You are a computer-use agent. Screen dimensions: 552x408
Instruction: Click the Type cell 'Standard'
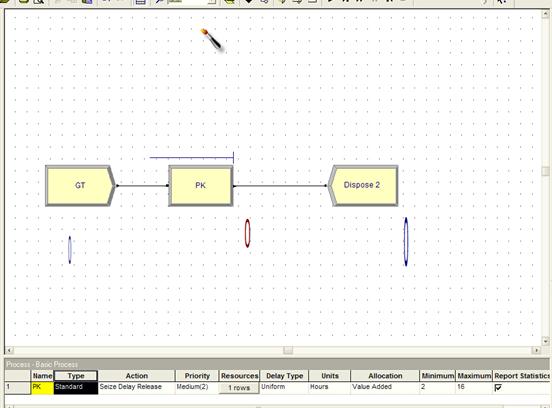(x=76, y=387)
